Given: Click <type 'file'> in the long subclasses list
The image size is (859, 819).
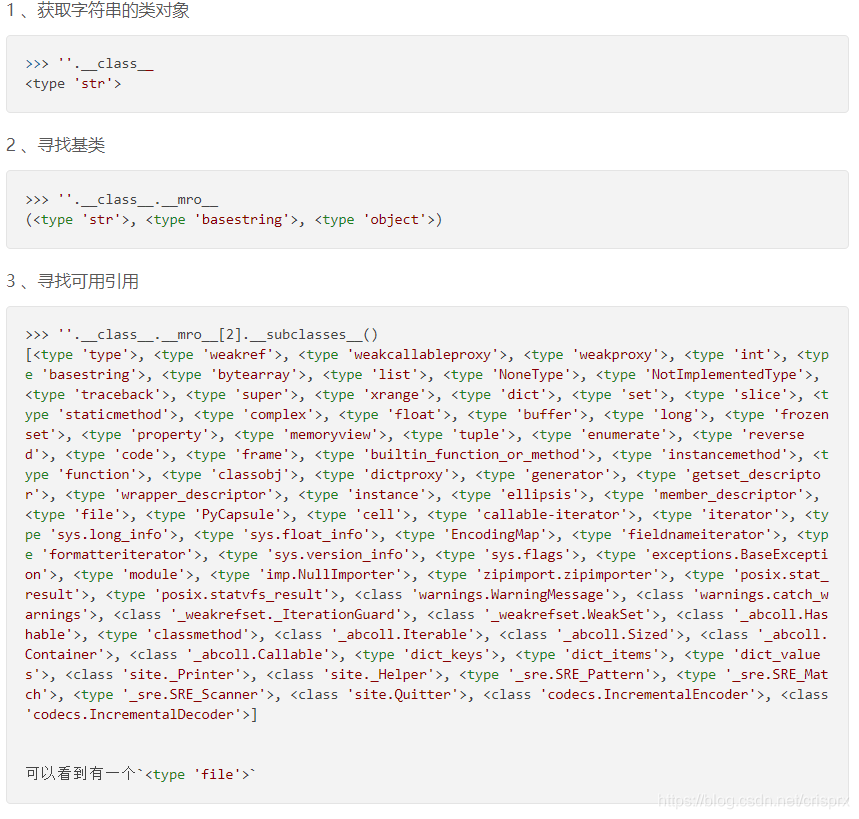Looking at the screenshot, I should click(x=77, y=514).
